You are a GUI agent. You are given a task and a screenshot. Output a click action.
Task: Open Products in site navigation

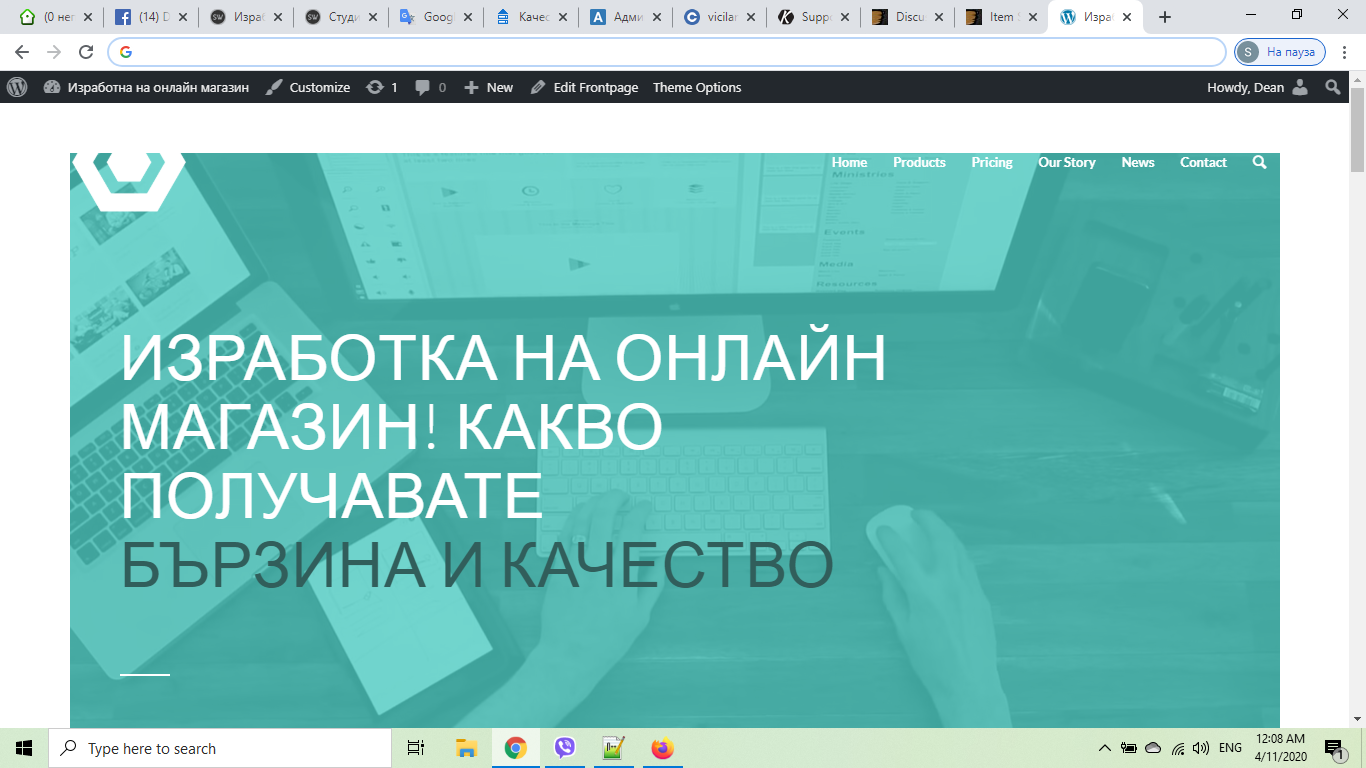919,162
